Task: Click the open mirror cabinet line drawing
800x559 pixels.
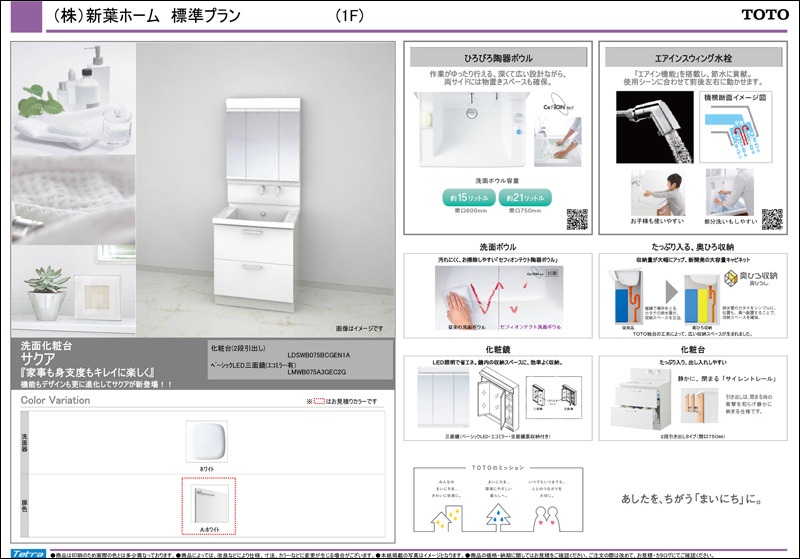Action: [498, 400]
